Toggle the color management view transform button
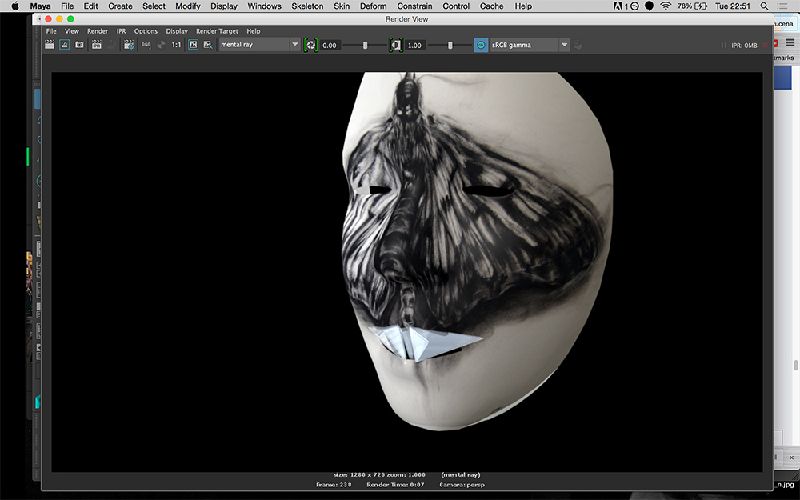The width and height of the screenshot is (800, 500). pos(481,45)
